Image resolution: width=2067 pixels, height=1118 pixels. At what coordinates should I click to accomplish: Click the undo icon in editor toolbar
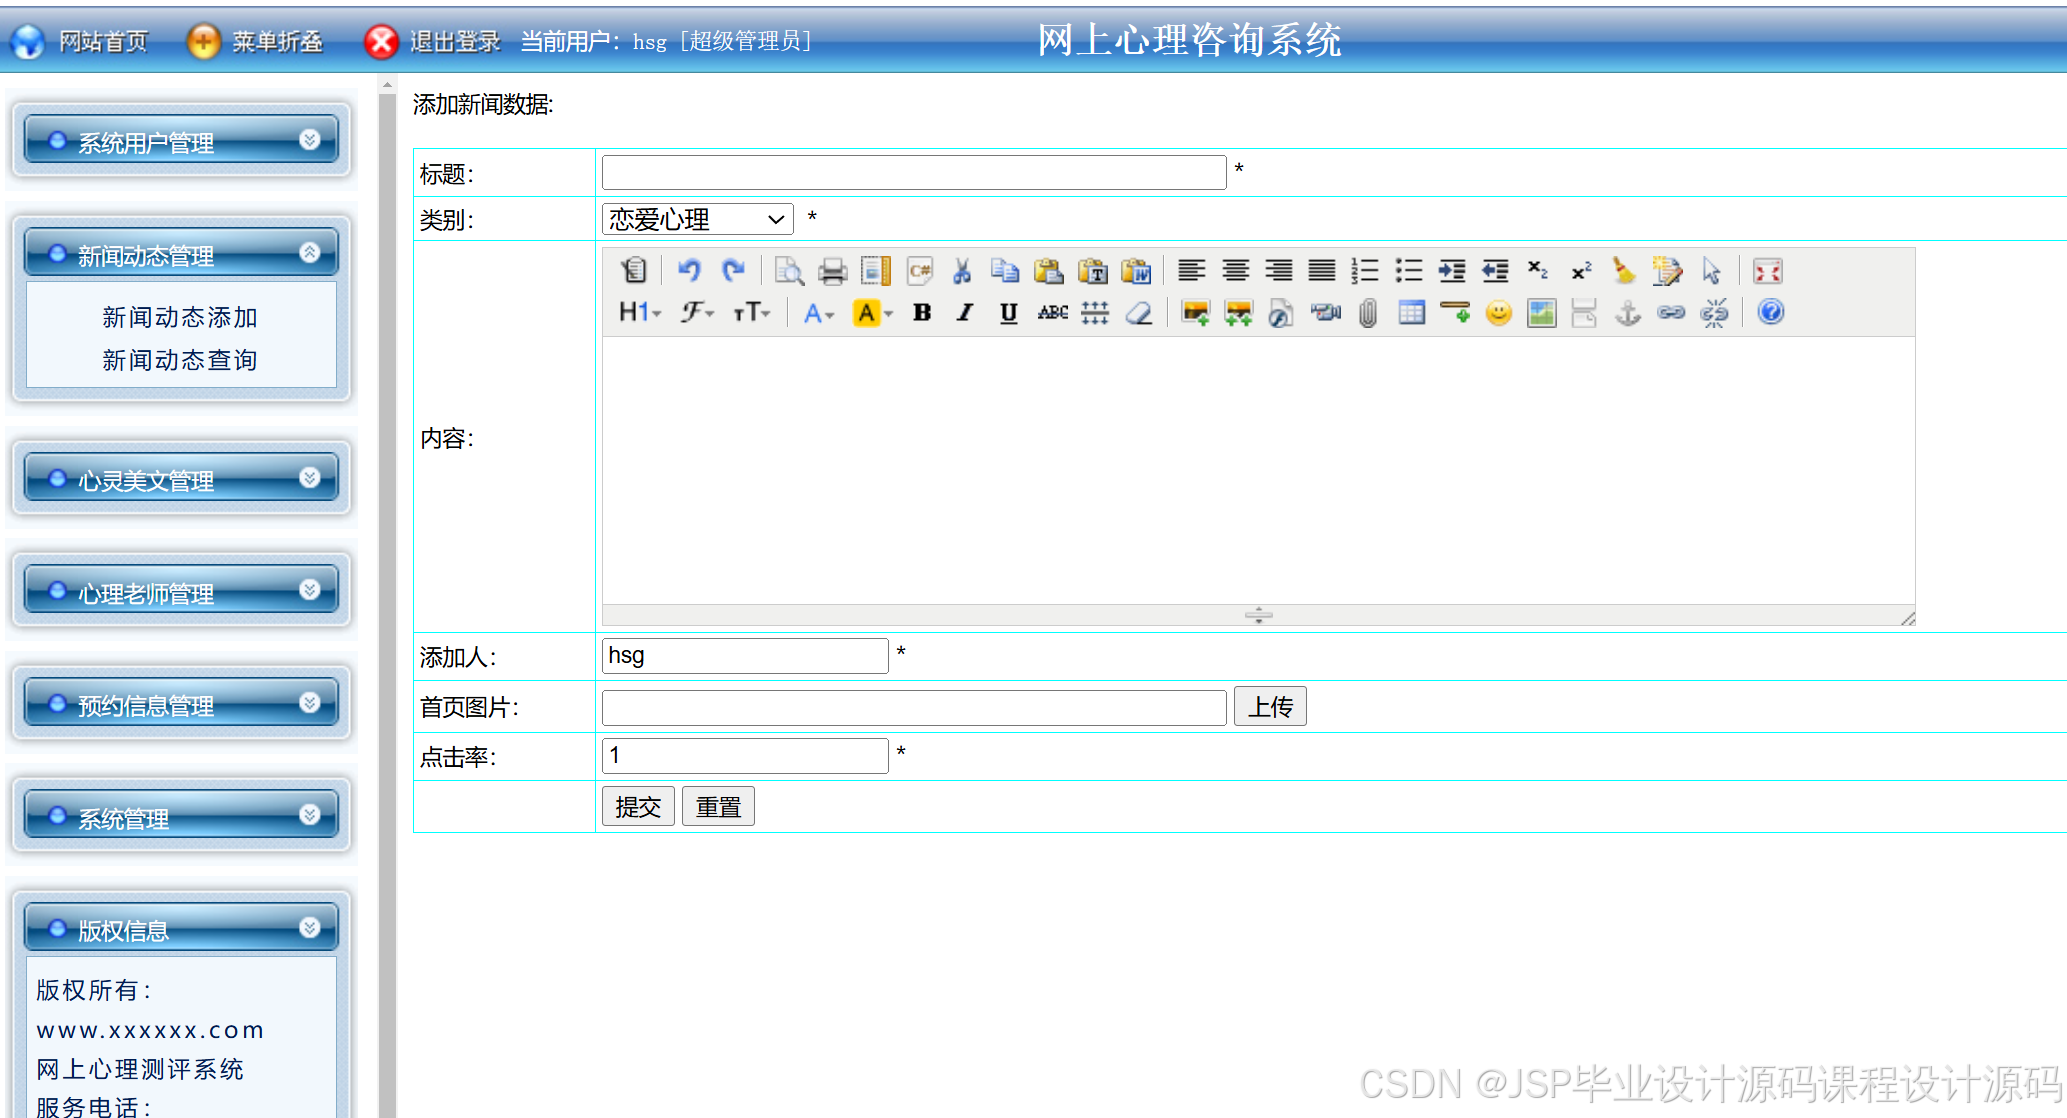point(689,271)
